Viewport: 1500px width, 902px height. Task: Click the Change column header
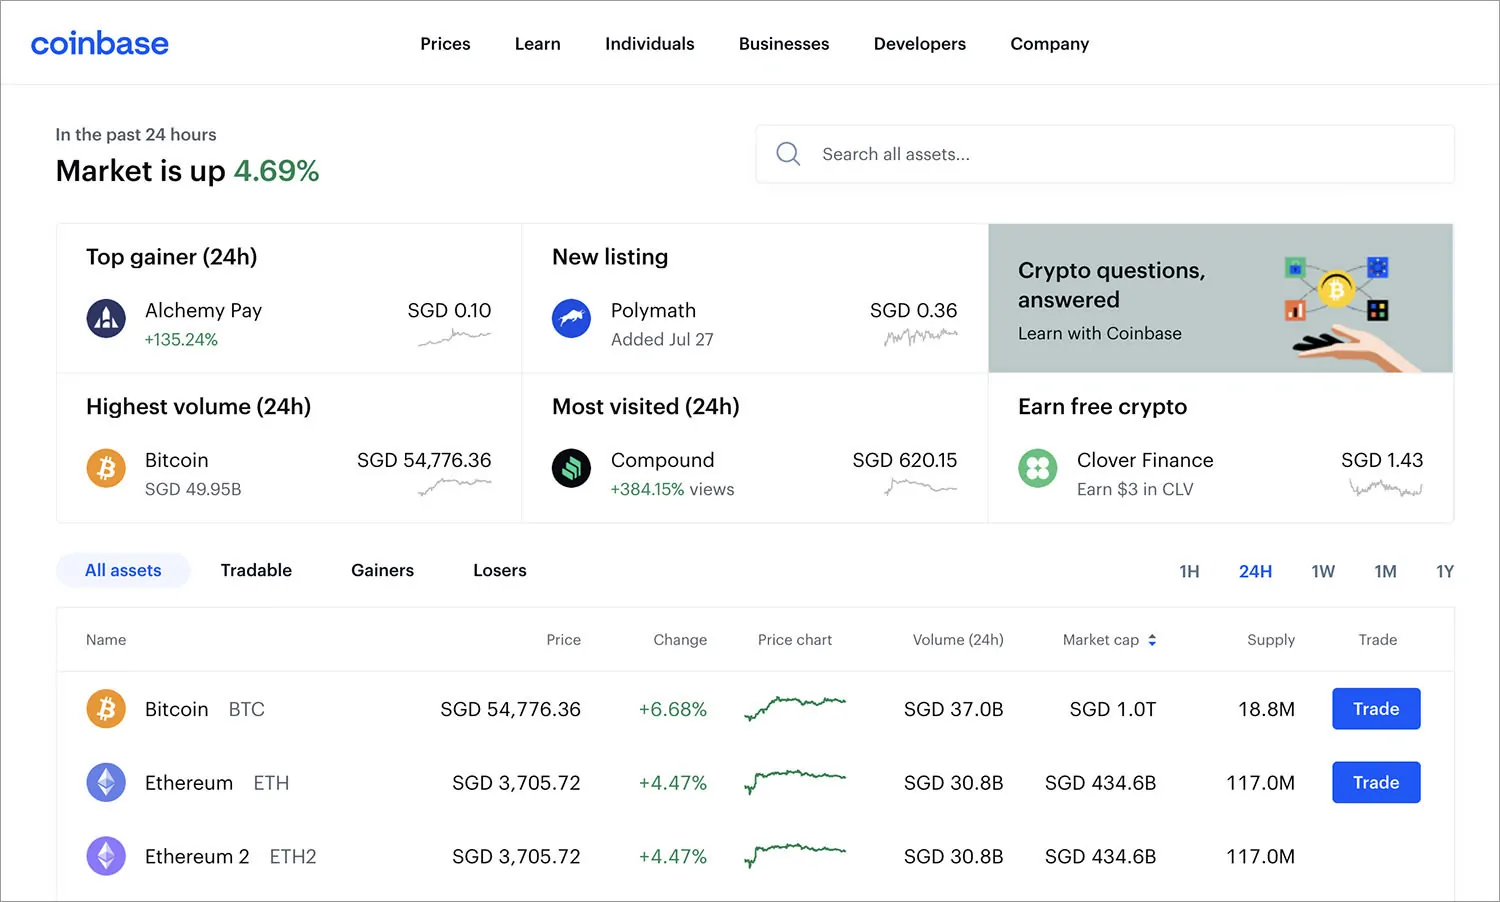click(x=680, y=640)
